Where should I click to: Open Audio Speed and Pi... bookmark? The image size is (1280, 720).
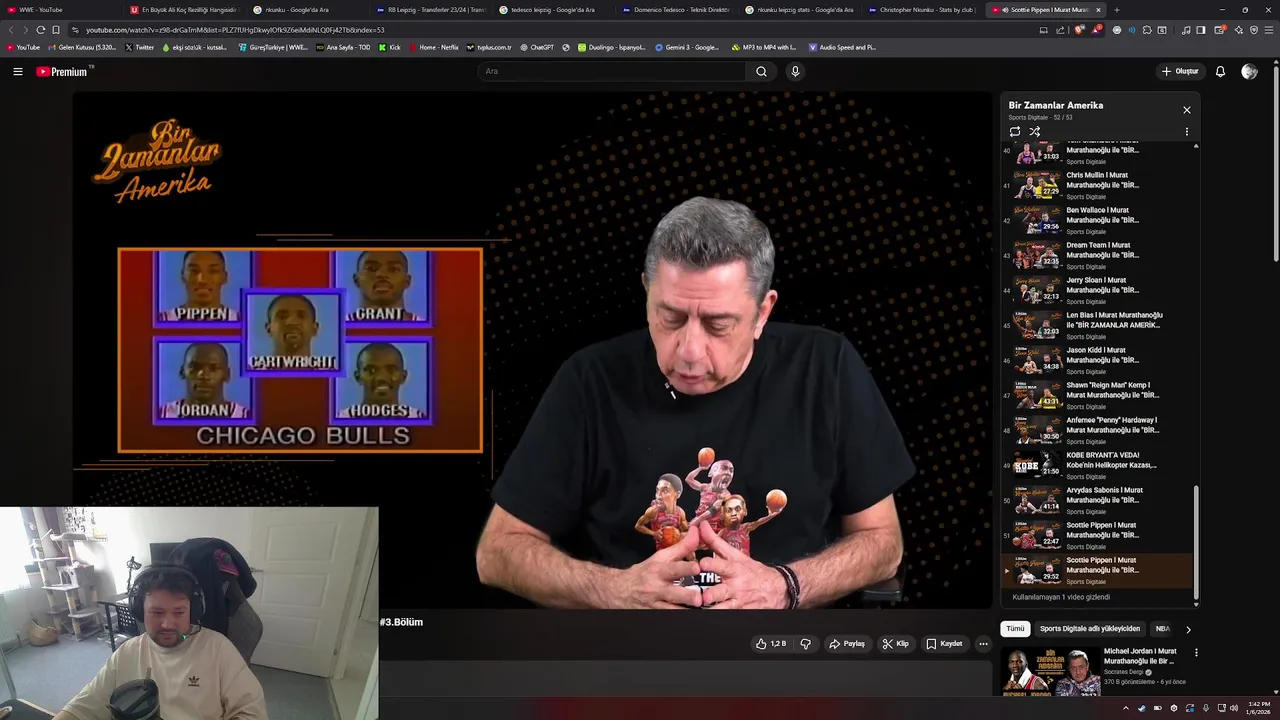tap(842, 47)
